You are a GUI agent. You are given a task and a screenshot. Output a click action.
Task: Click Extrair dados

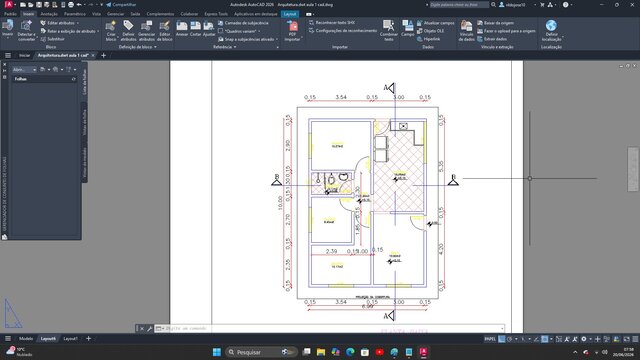coord(492,39)
